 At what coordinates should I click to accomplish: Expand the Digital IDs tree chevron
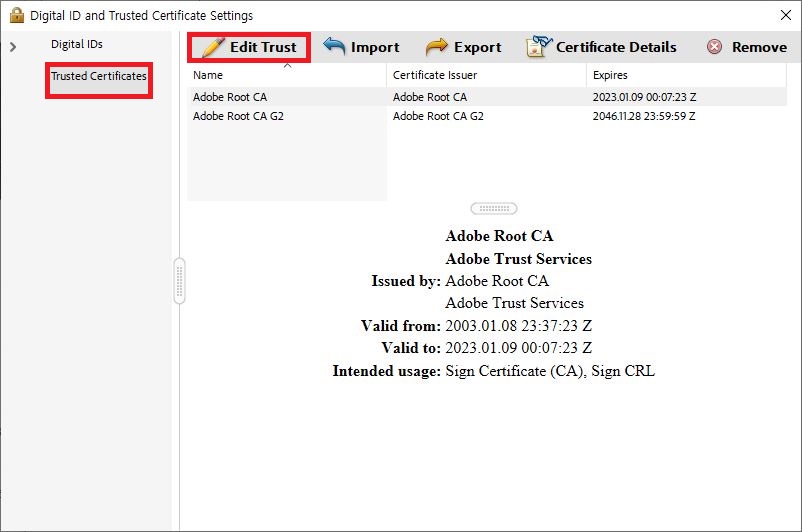[x=13, y=47]
